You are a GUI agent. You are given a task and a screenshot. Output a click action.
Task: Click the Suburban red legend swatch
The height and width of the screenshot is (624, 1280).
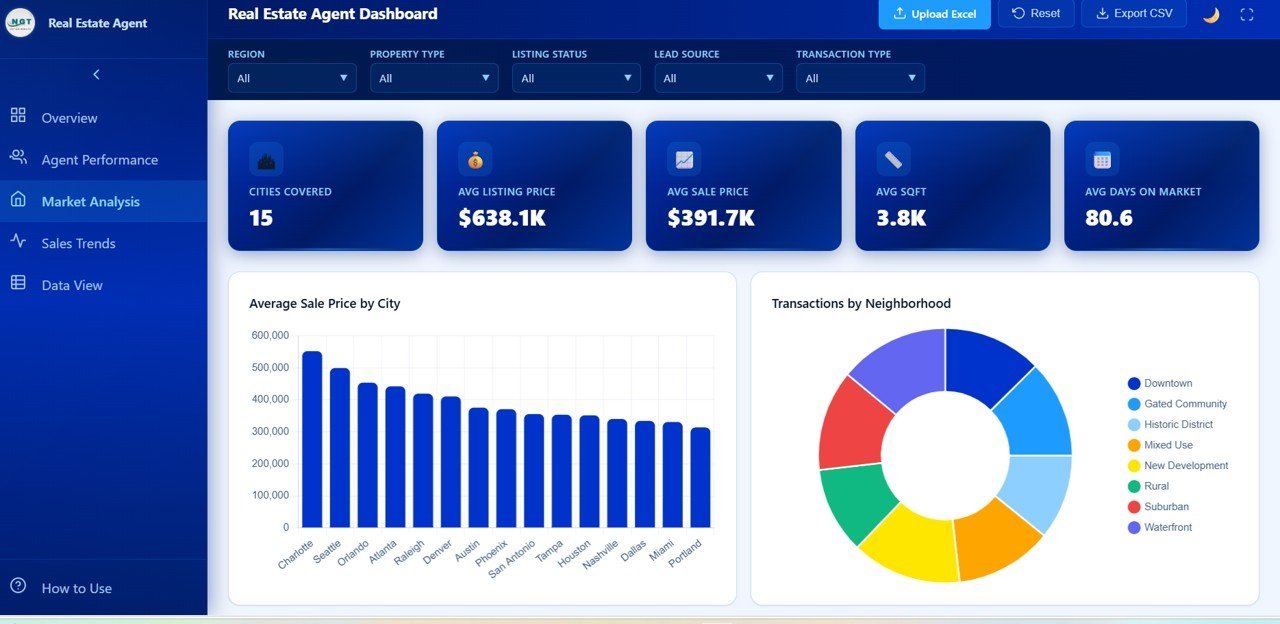point(1131,507)
